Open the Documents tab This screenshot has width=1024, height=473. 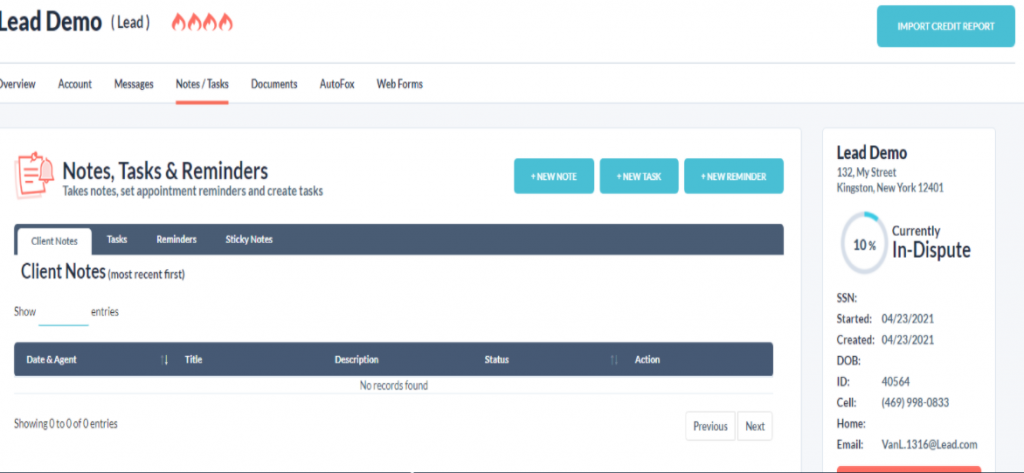tap(274, 84)
